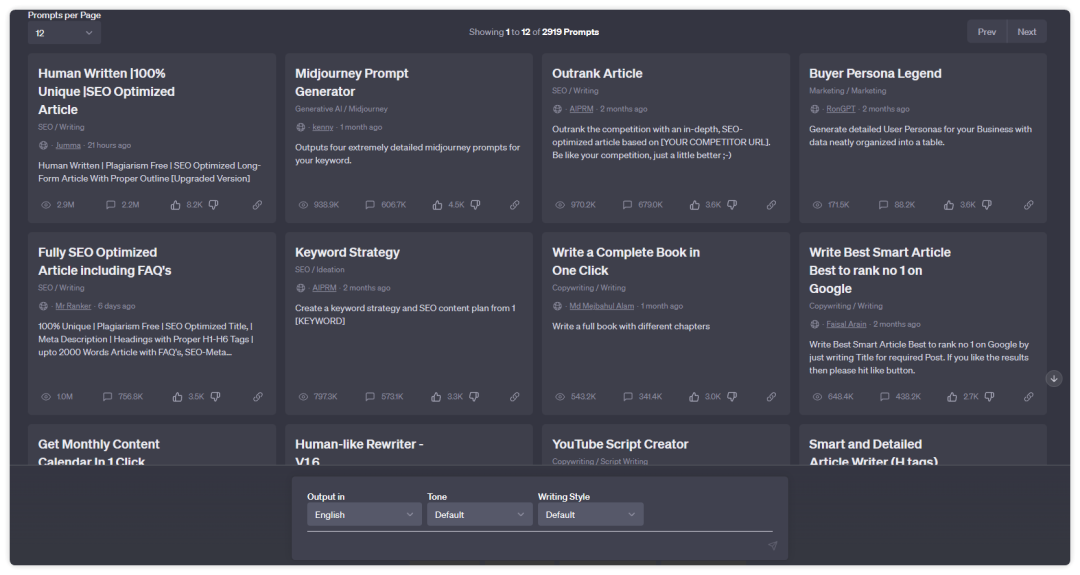Open the Writing Style dropdown
Image resolution: width=1080 pixels, height=575 pixels.
point(590,515)
